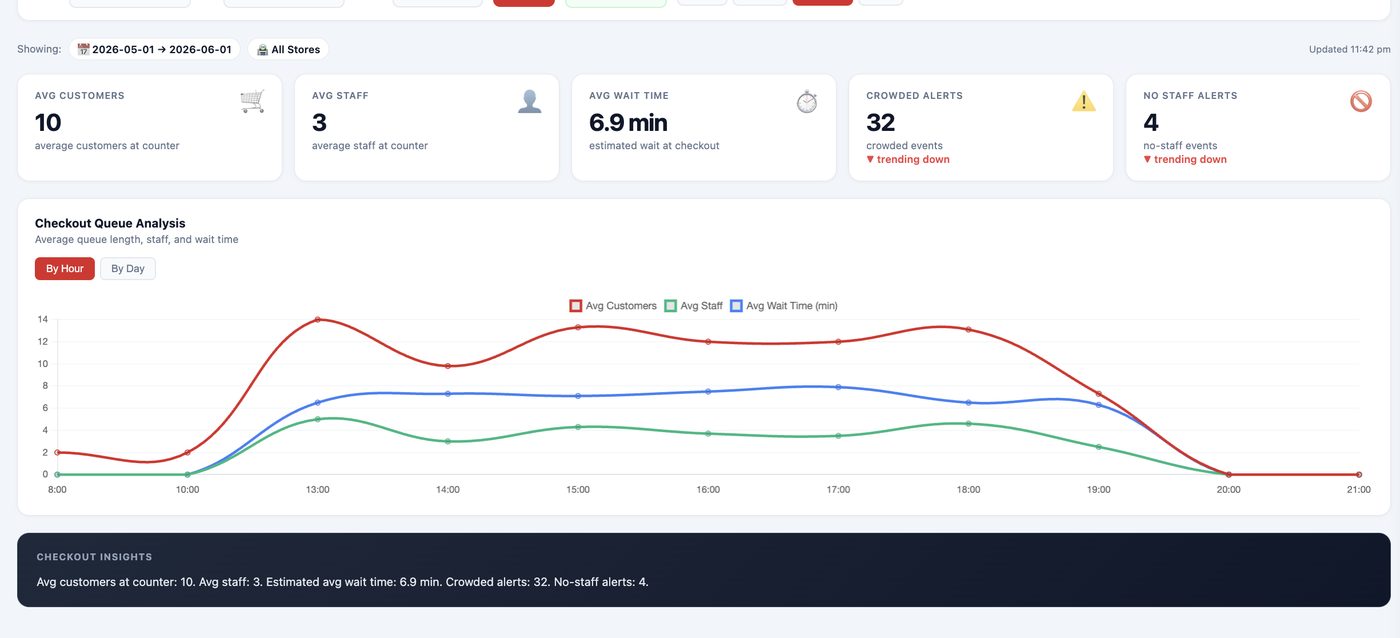Image resolution: width=1400 pixels, height=638 pixels.
Task: Toggle Avg Wait Time series via blue legend box
Action: pyautogui.click(x=736, y=306)
